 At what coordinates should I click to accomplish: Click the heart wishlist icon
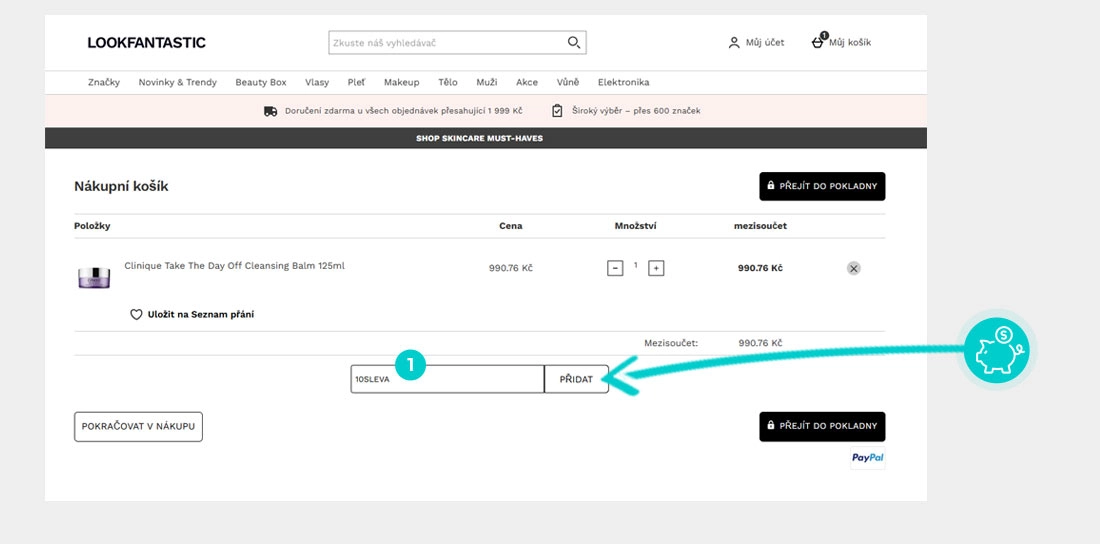137,314
